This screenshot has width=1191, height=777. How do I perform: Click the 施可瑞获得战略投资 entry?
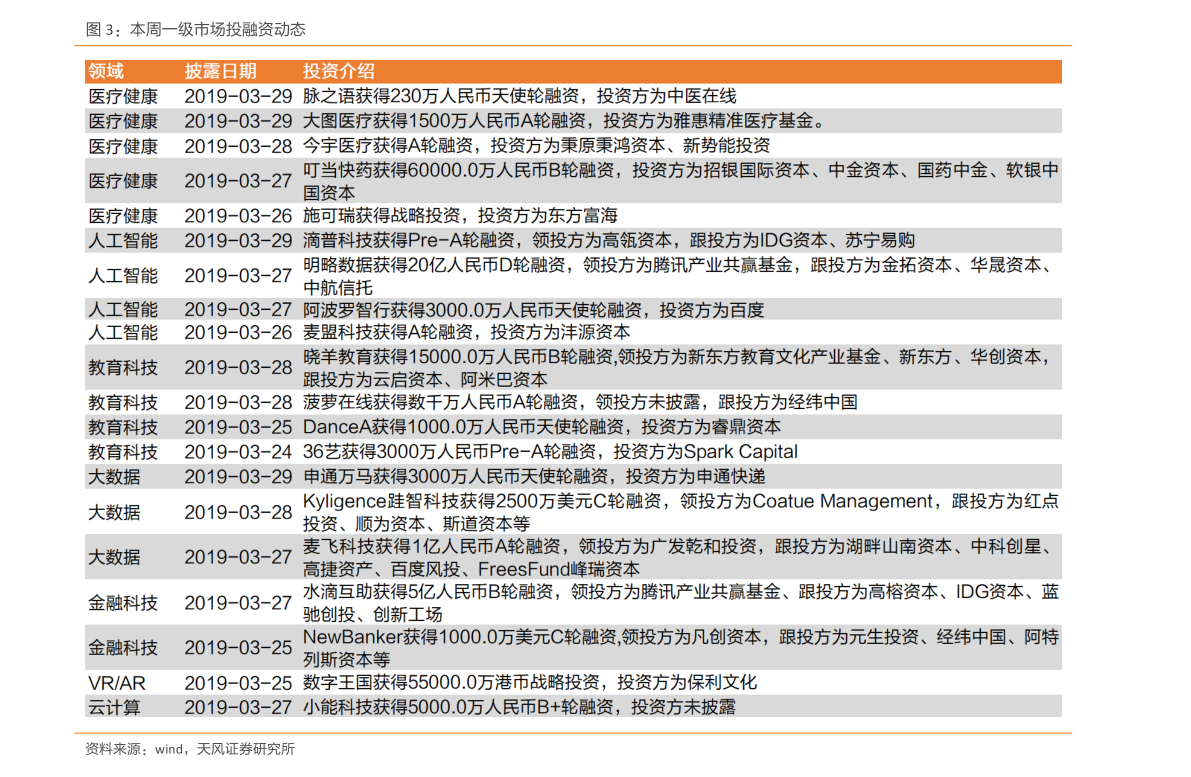[x=460, y=216]
